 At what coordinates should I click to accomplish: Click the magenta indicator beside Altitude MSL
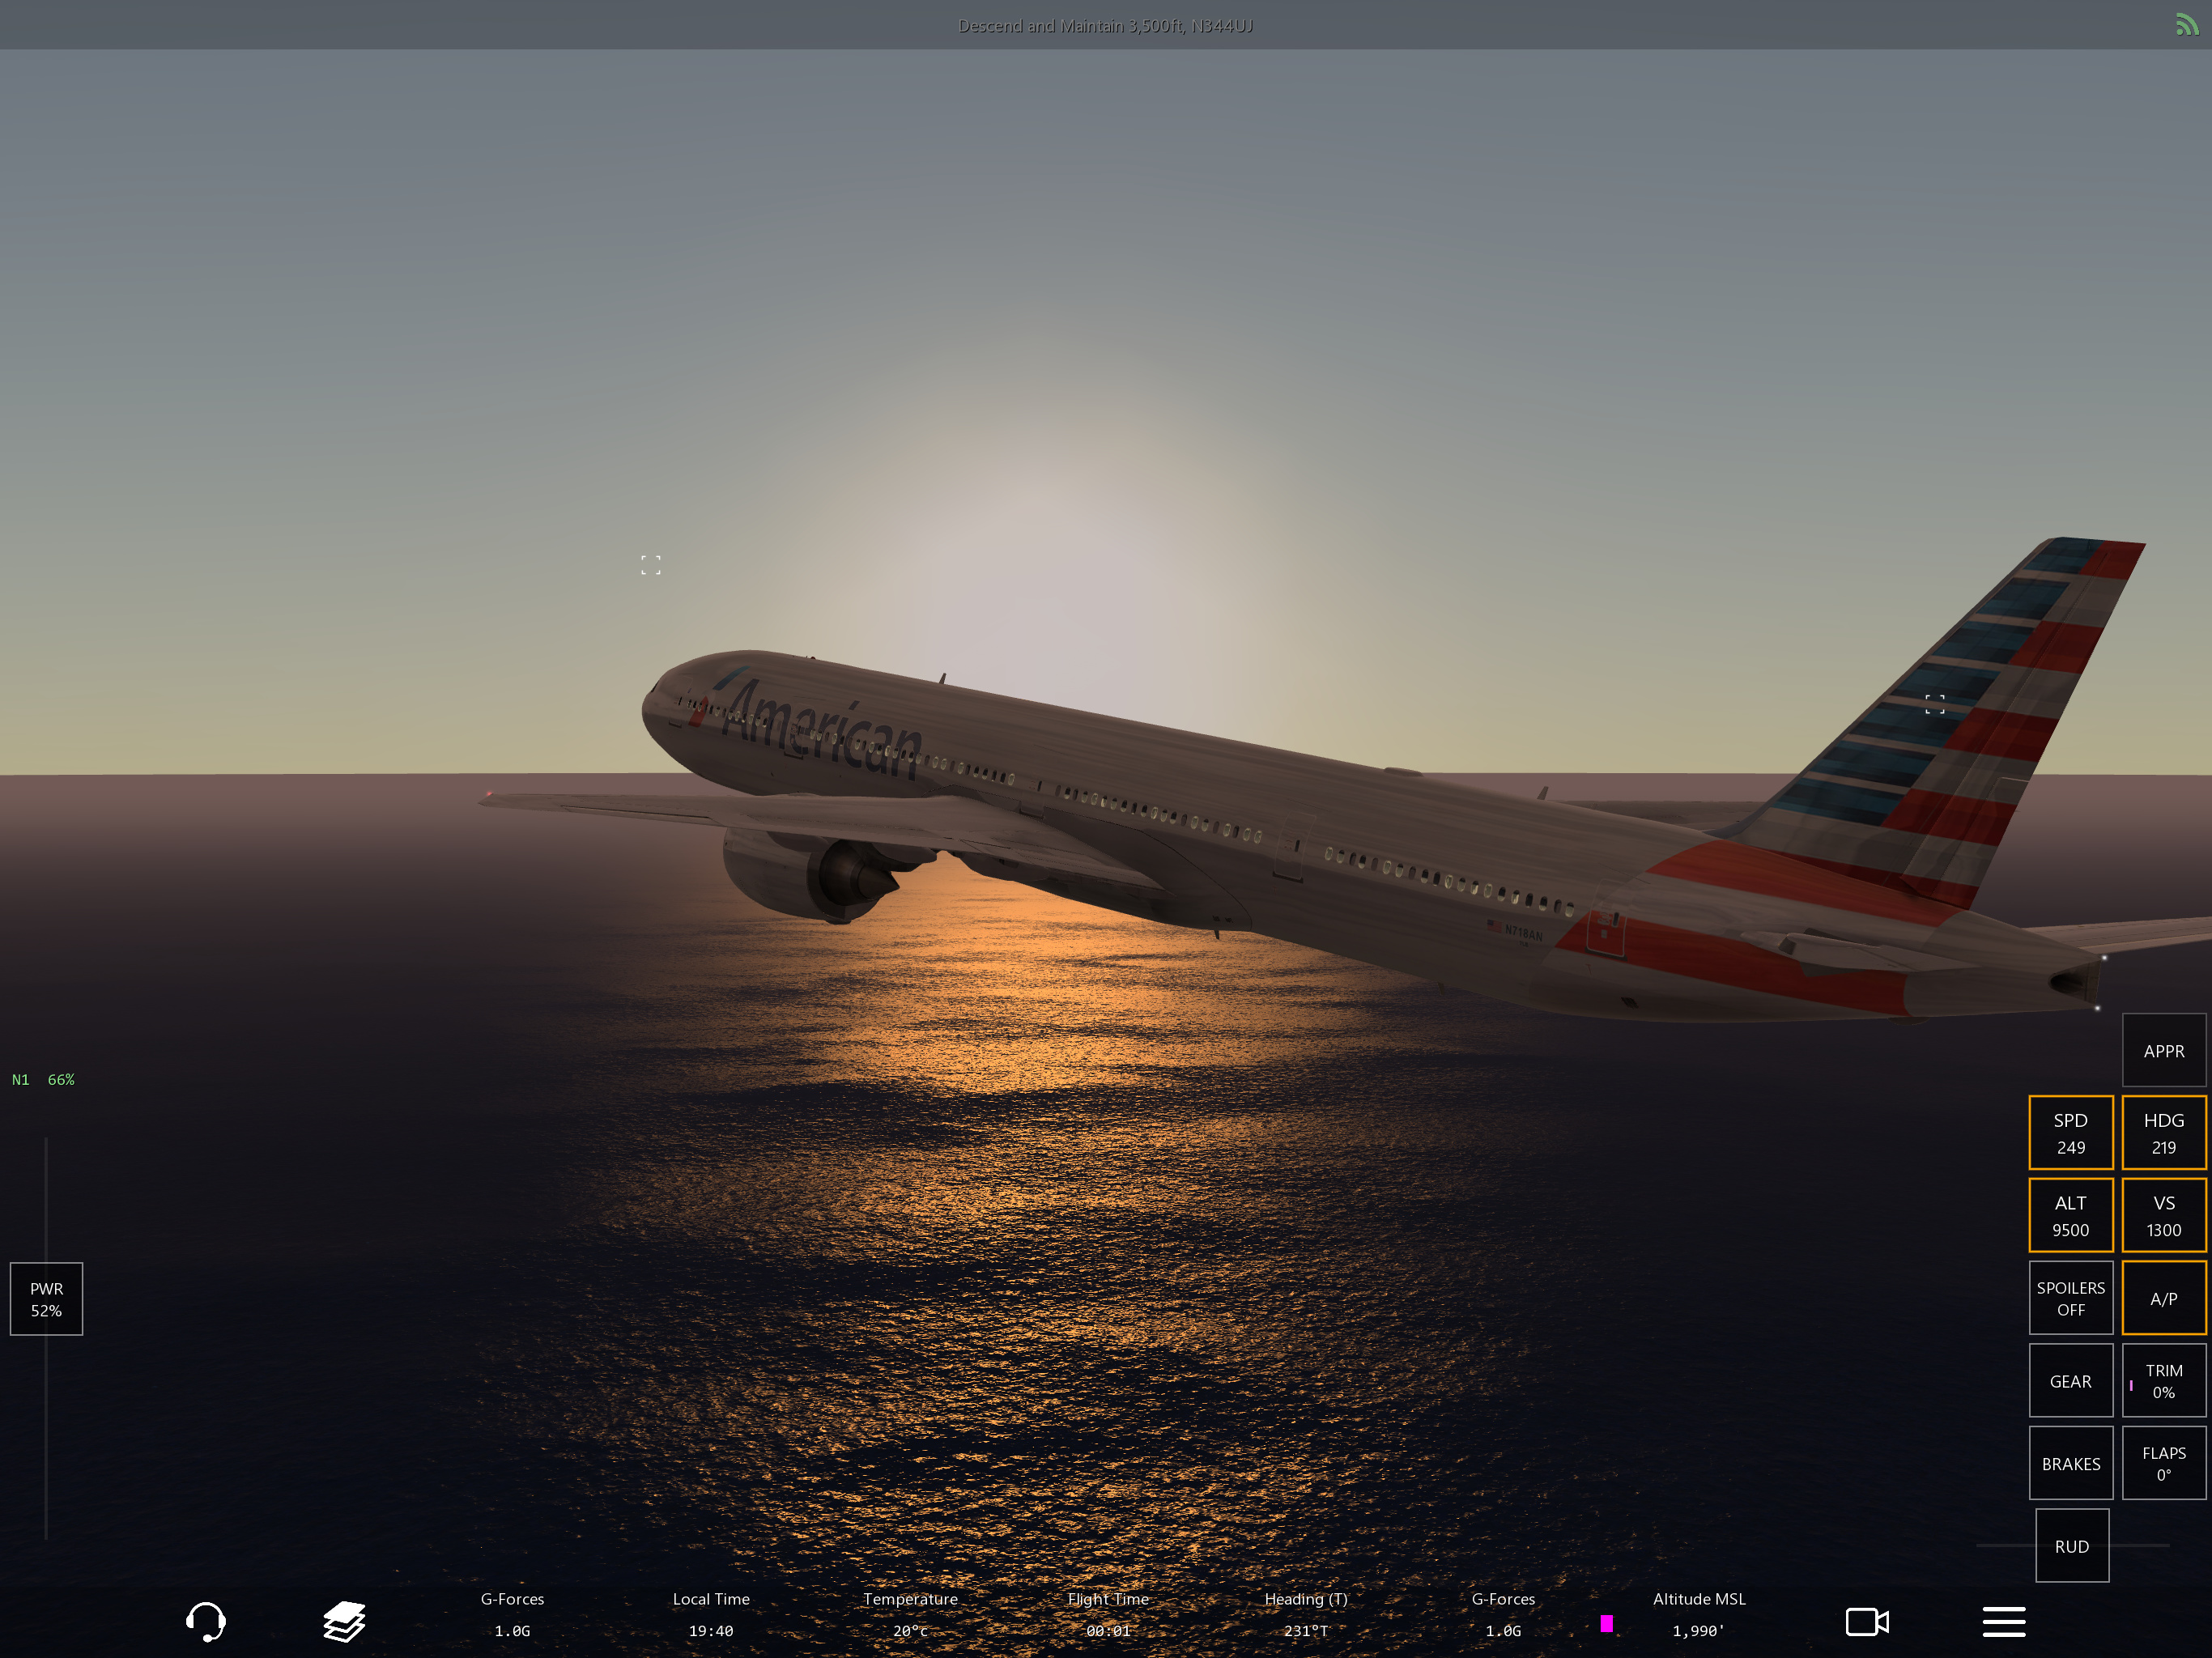1606,1623
